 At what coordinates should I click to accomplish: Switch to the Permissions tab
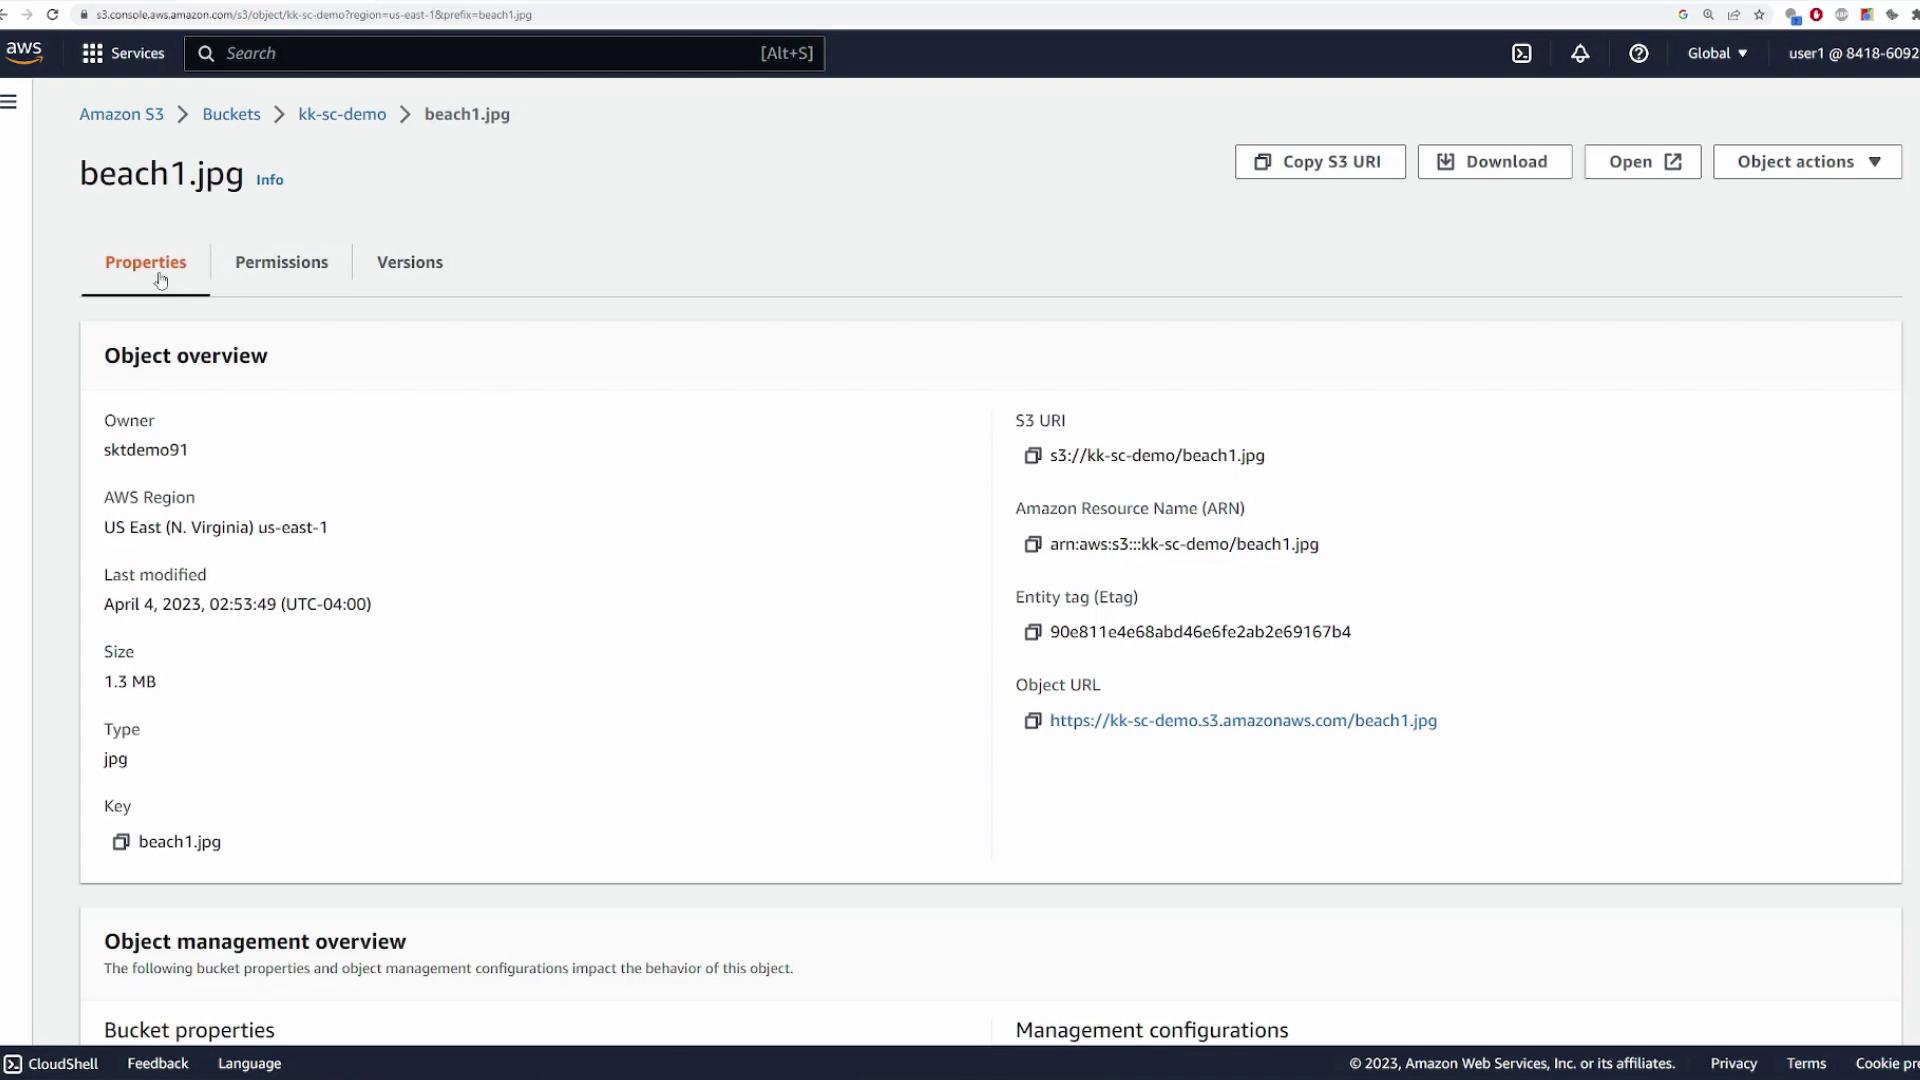[x=281, y=262]
